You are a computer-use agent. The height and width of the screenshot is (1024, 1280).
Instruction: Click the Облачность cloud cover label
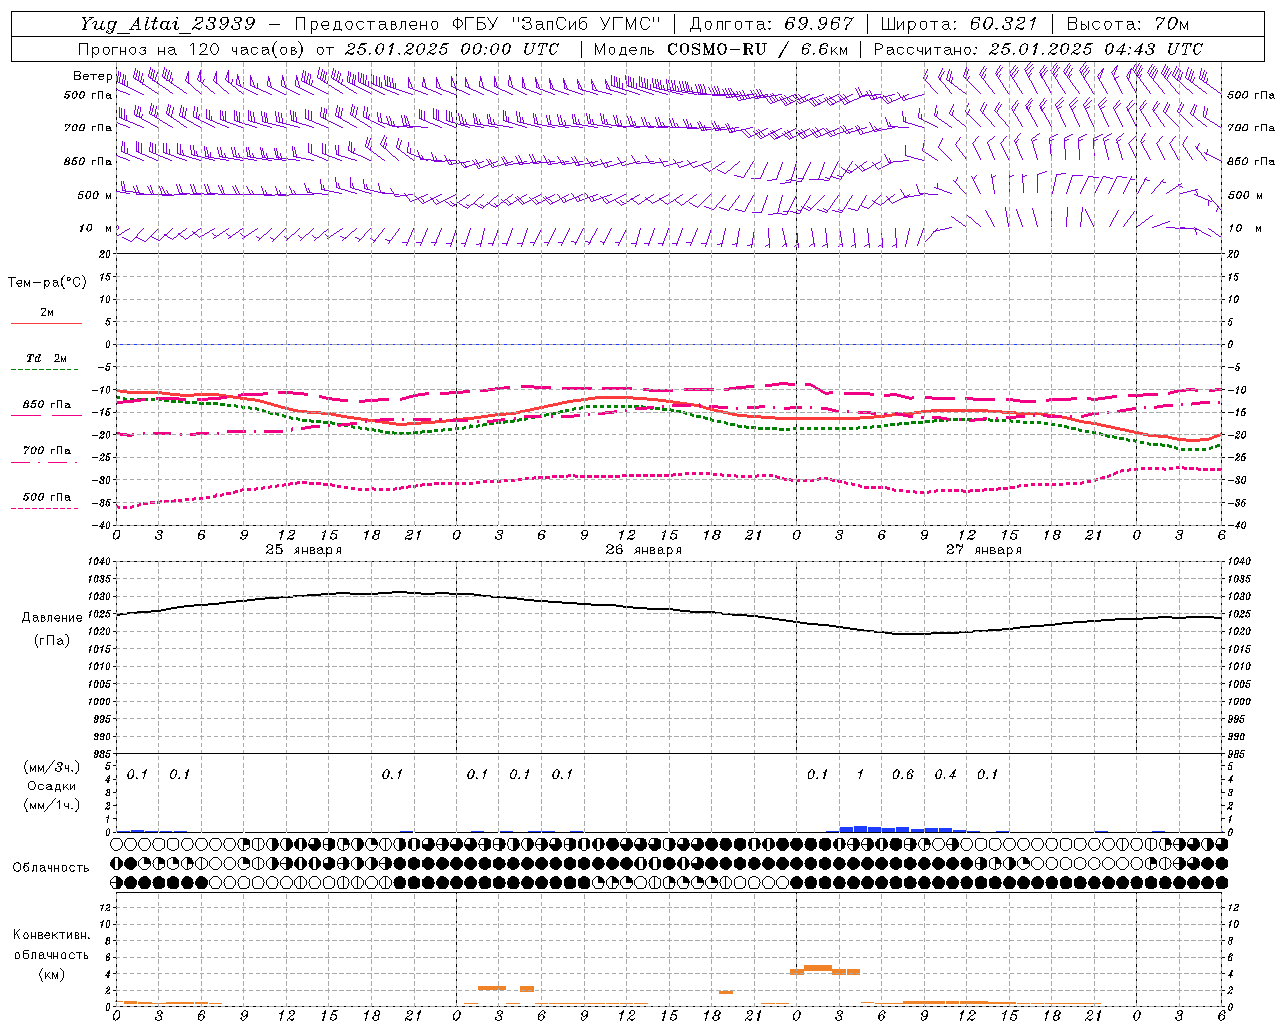pyautogui.click(x=51, y=868)
